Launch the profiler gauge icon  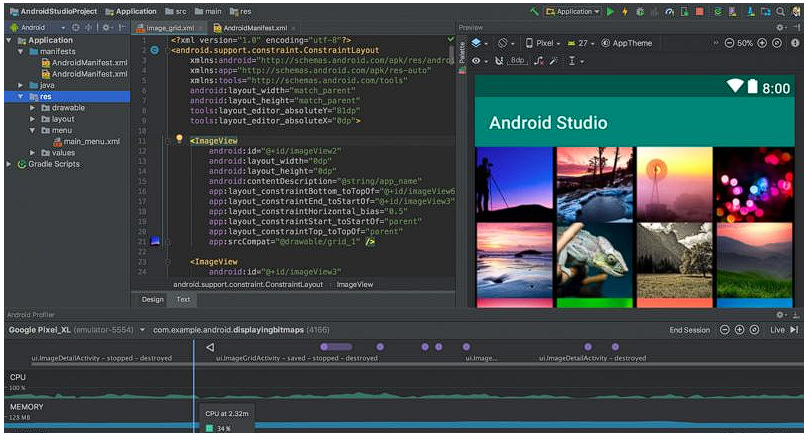pos(669,11)
